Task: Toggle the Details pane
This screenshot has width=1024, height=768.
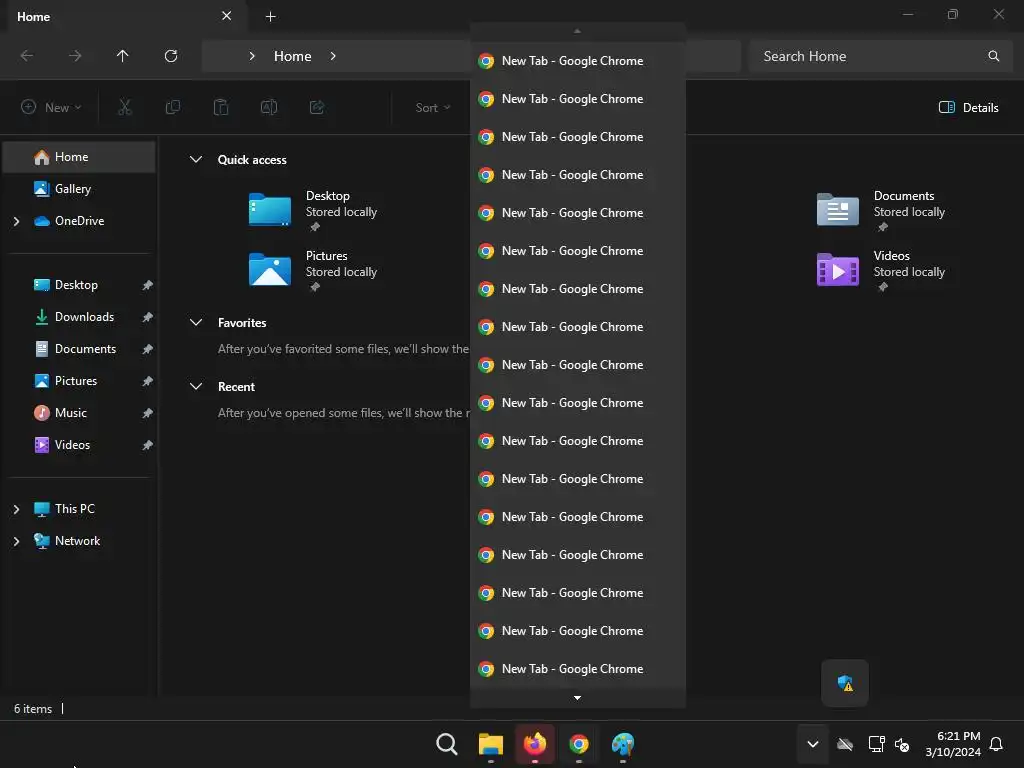Action: tap(968, 107)
